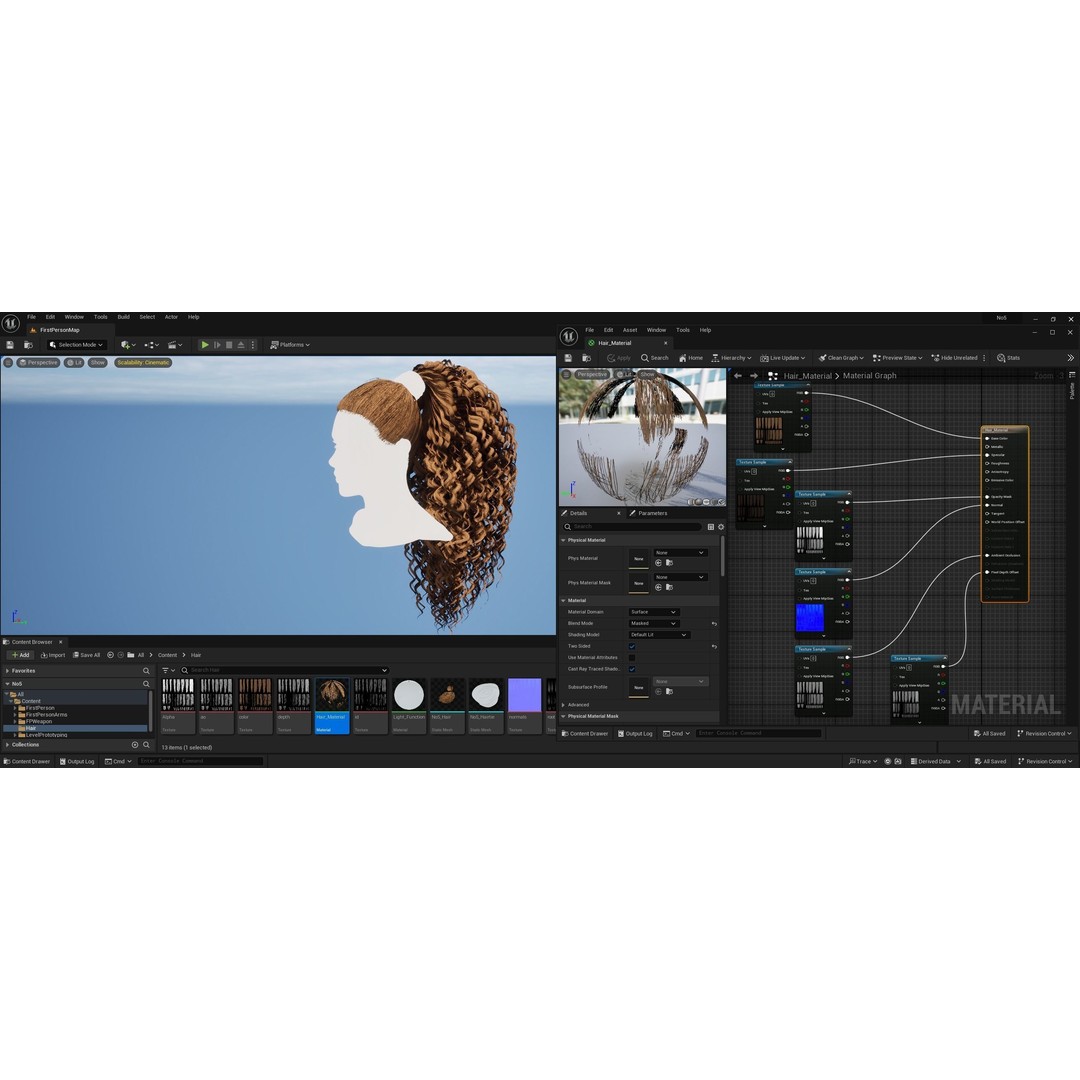Open the Import button in the Content Browser
This screenshot has height=1080, width=1080.
[52, 654]
